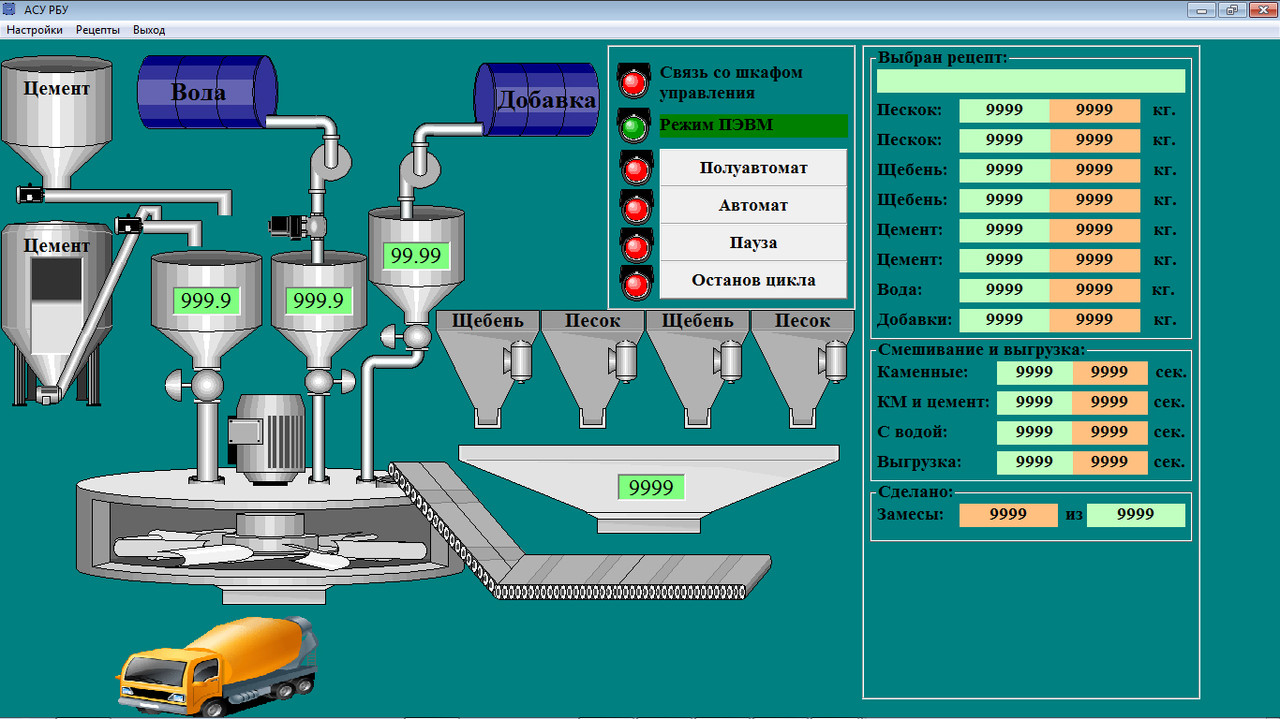Open the Настройки menu
Screen dimensions: 1280x719
point(35,30)
